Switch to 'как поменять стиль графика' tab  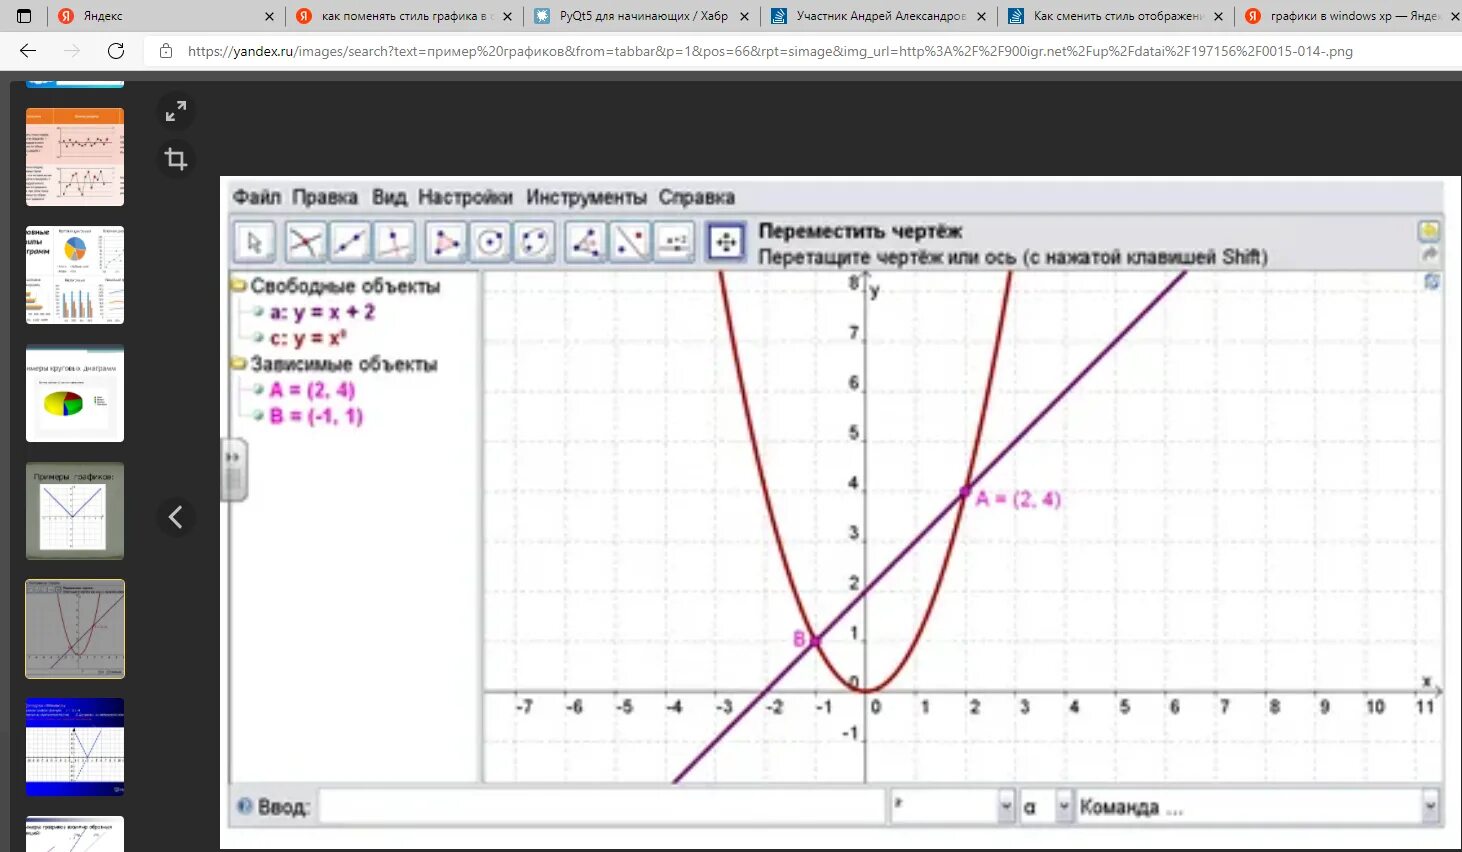point(404,16)
